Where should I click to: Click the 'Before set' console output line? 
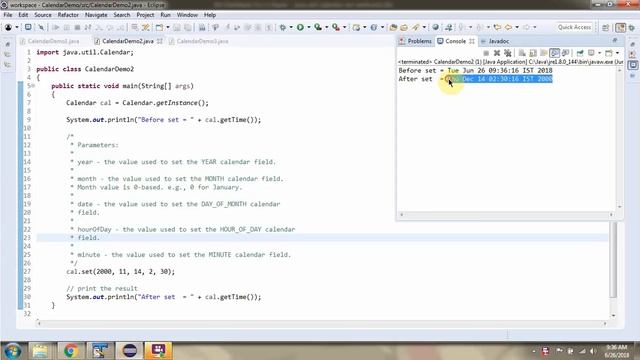click(476, 71)
